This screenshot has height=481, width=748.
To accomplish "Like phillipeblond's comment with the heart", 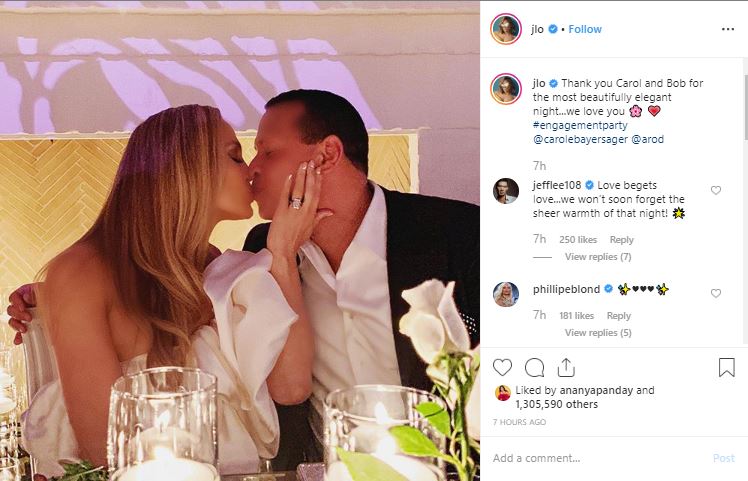I will pos(716,293).
